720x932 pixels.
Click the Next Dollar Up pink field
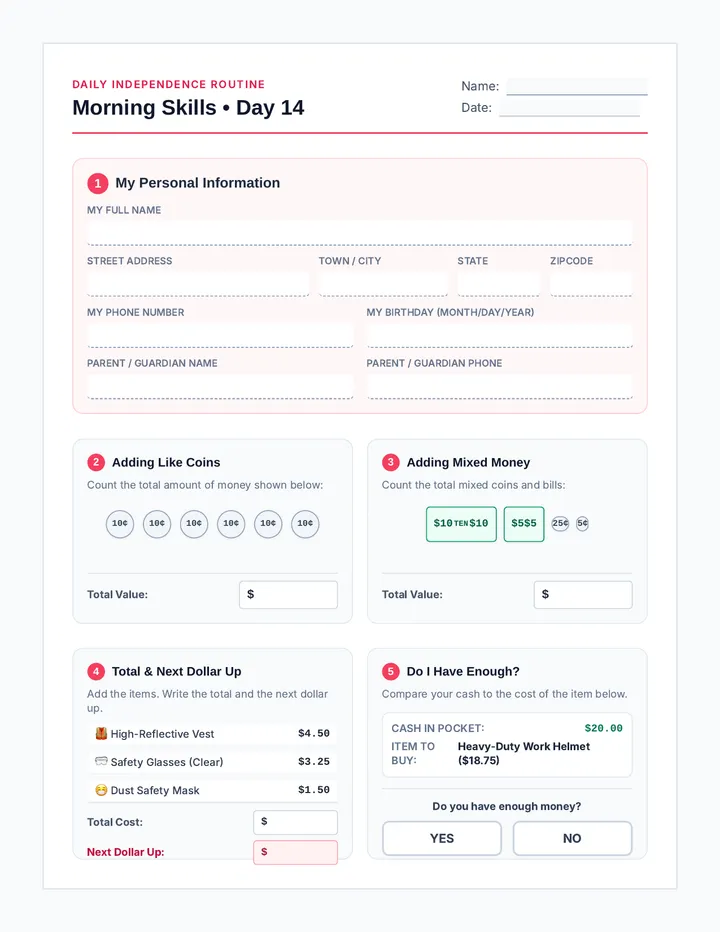click(295, 852)
